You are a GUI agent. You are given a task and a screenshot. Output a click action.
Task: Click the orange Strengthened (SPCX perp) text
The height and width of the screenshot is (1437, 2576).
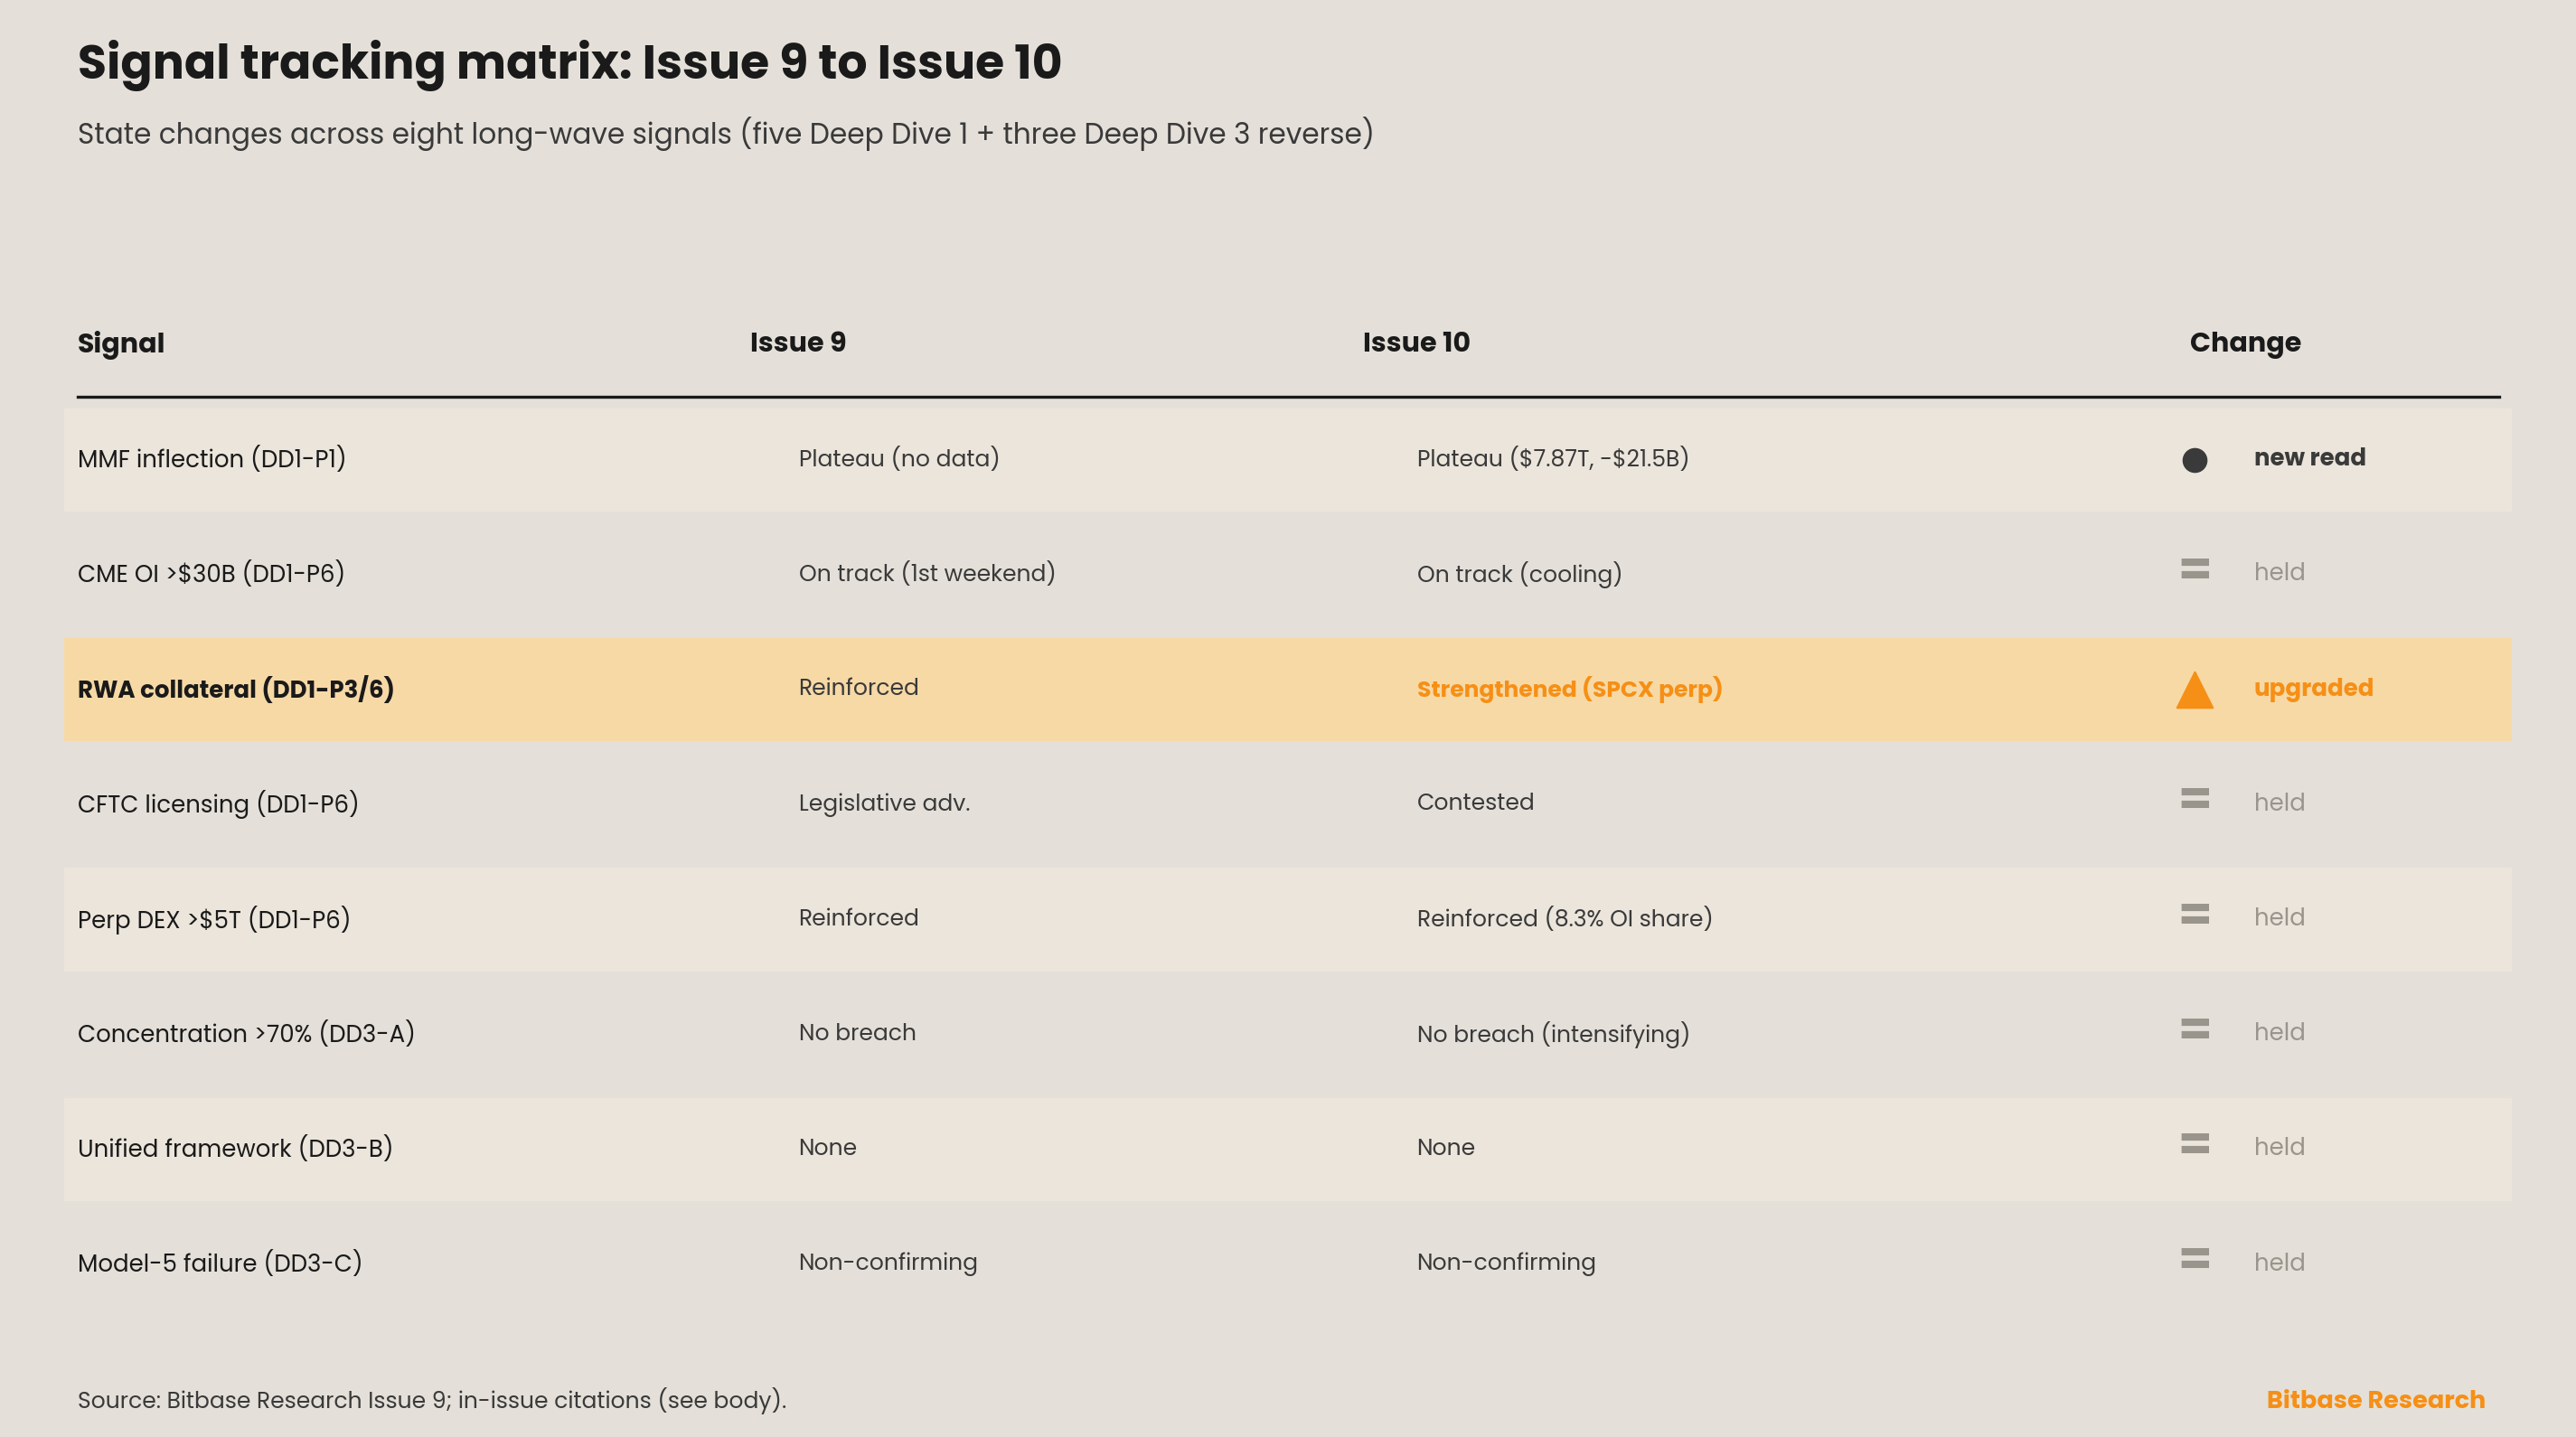click(x=1569, y=689)
